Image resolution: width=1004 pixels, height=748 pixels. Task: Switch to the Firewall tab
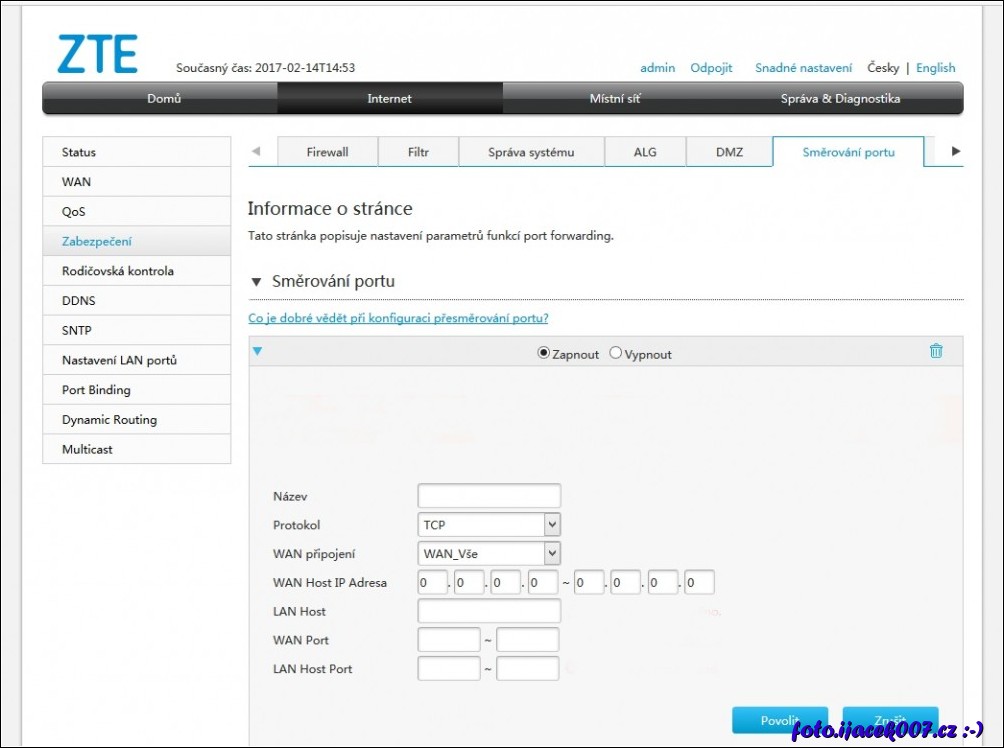tap(327, 152)
